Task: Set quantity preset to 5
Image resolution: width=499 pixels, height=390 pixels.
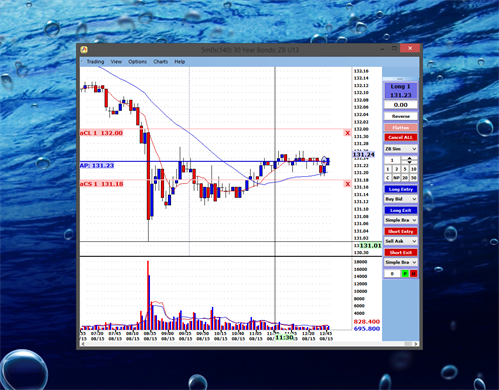Action: (x=405, y=169)
